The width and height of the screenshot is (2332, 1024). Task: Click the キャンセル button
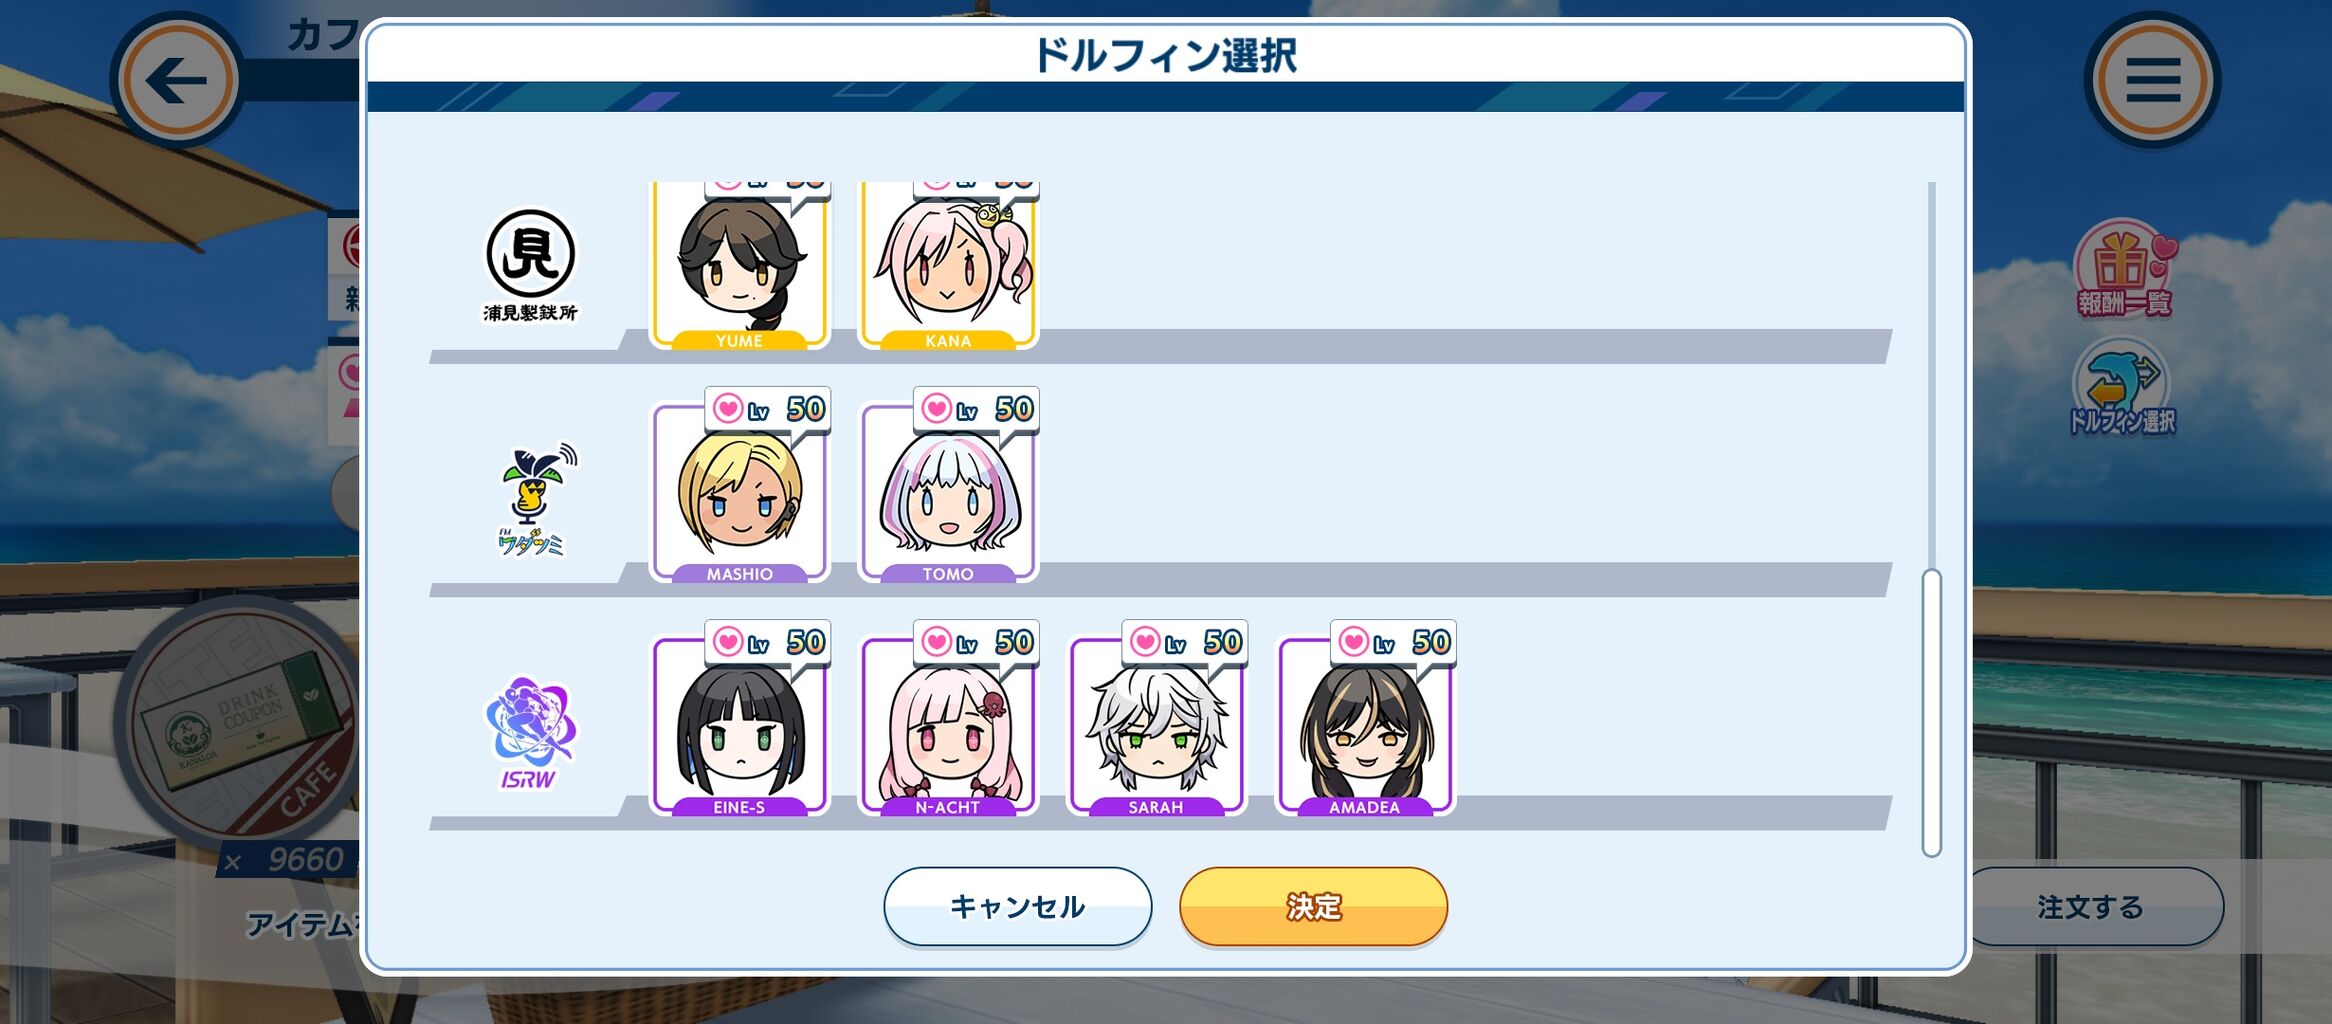point(1018,906)
